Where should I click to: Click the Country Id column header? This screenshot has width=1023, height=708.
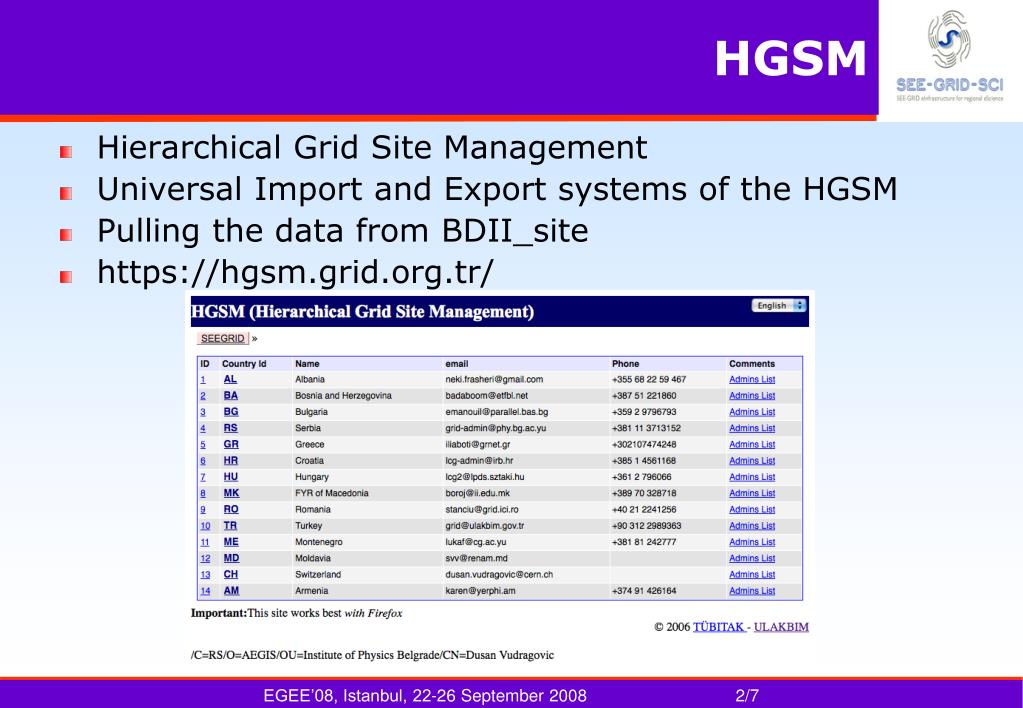(244, 364)
